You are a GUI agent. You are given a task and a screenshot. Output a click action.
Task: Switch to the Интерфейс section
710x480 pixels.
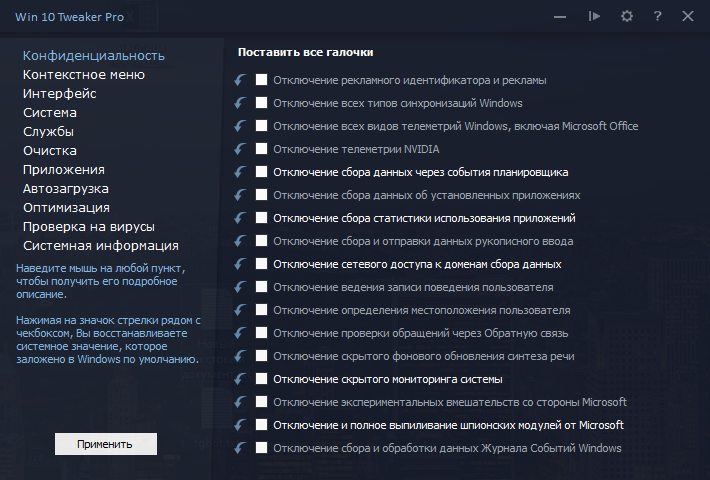click(60, 94)
